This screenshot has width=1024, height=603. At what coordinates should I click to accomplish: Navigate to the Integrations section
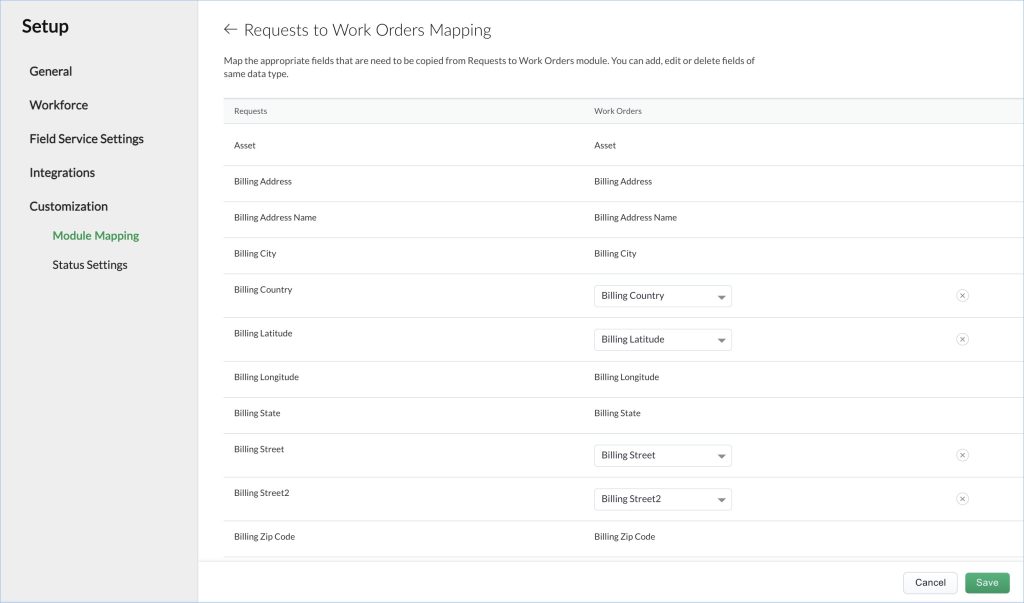pos(62,172)
